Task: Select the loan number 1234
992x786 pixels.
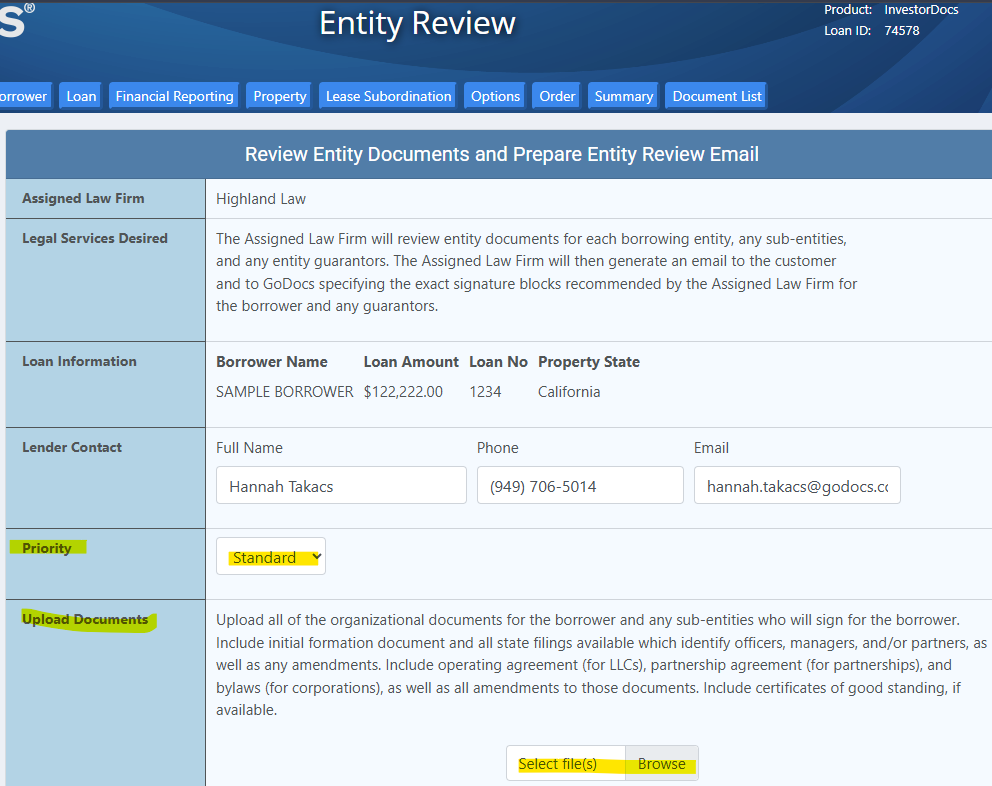Action: [485, 392]
